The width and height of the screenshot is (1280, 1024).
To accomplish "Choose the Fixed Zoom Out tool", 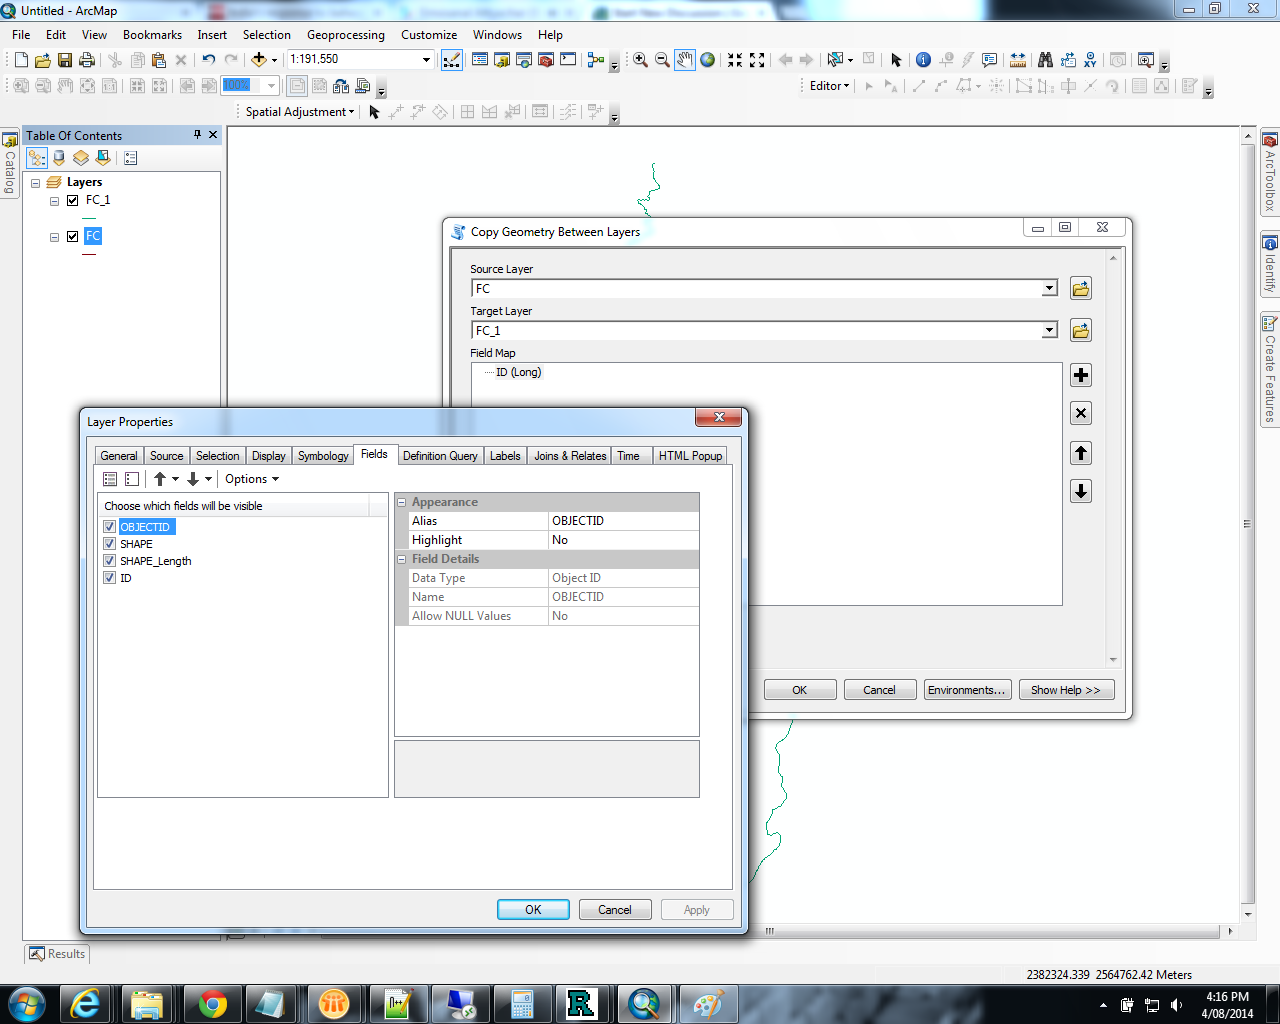I will click(757, 60).
